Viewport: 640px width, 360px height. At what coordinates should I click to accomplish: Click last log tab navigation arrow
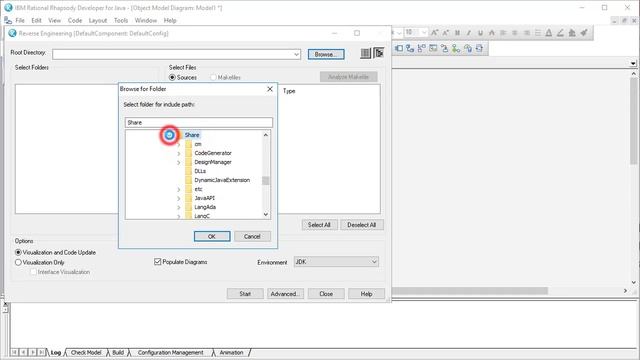click(x=42, y=352)
